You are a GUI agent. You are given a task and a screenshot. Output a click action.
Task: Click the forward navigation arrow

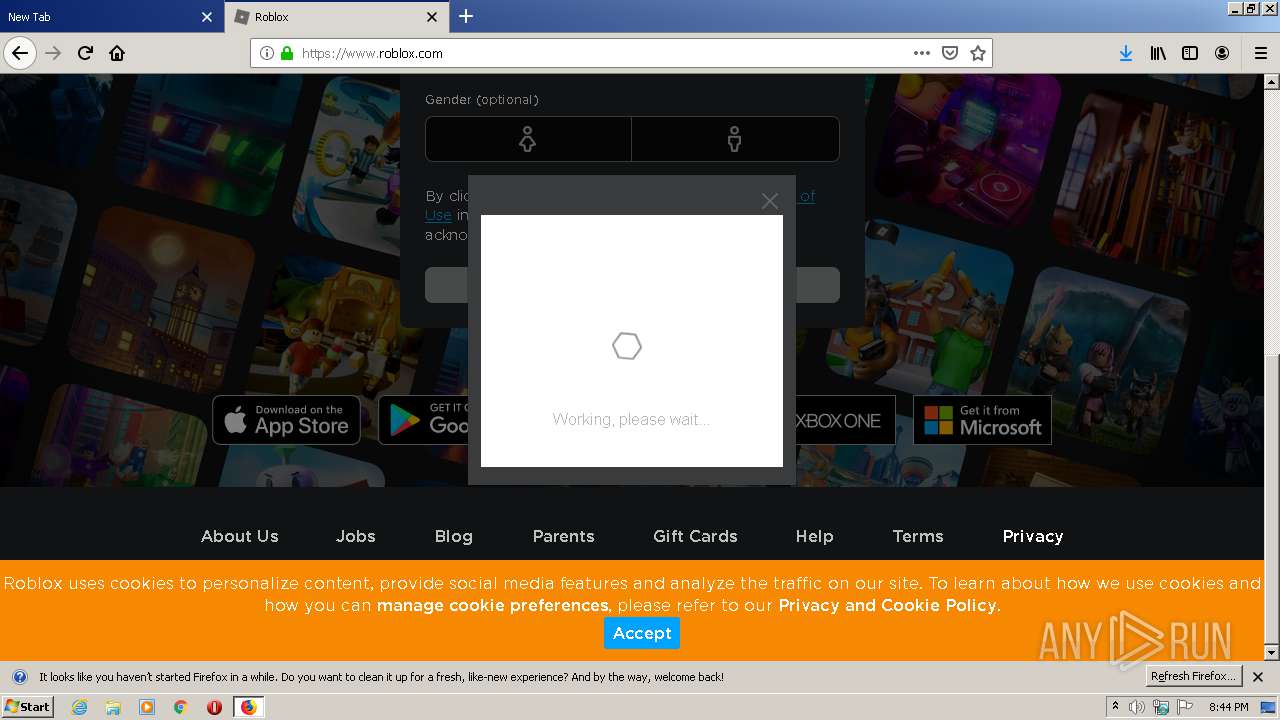(x=54, y=53)
